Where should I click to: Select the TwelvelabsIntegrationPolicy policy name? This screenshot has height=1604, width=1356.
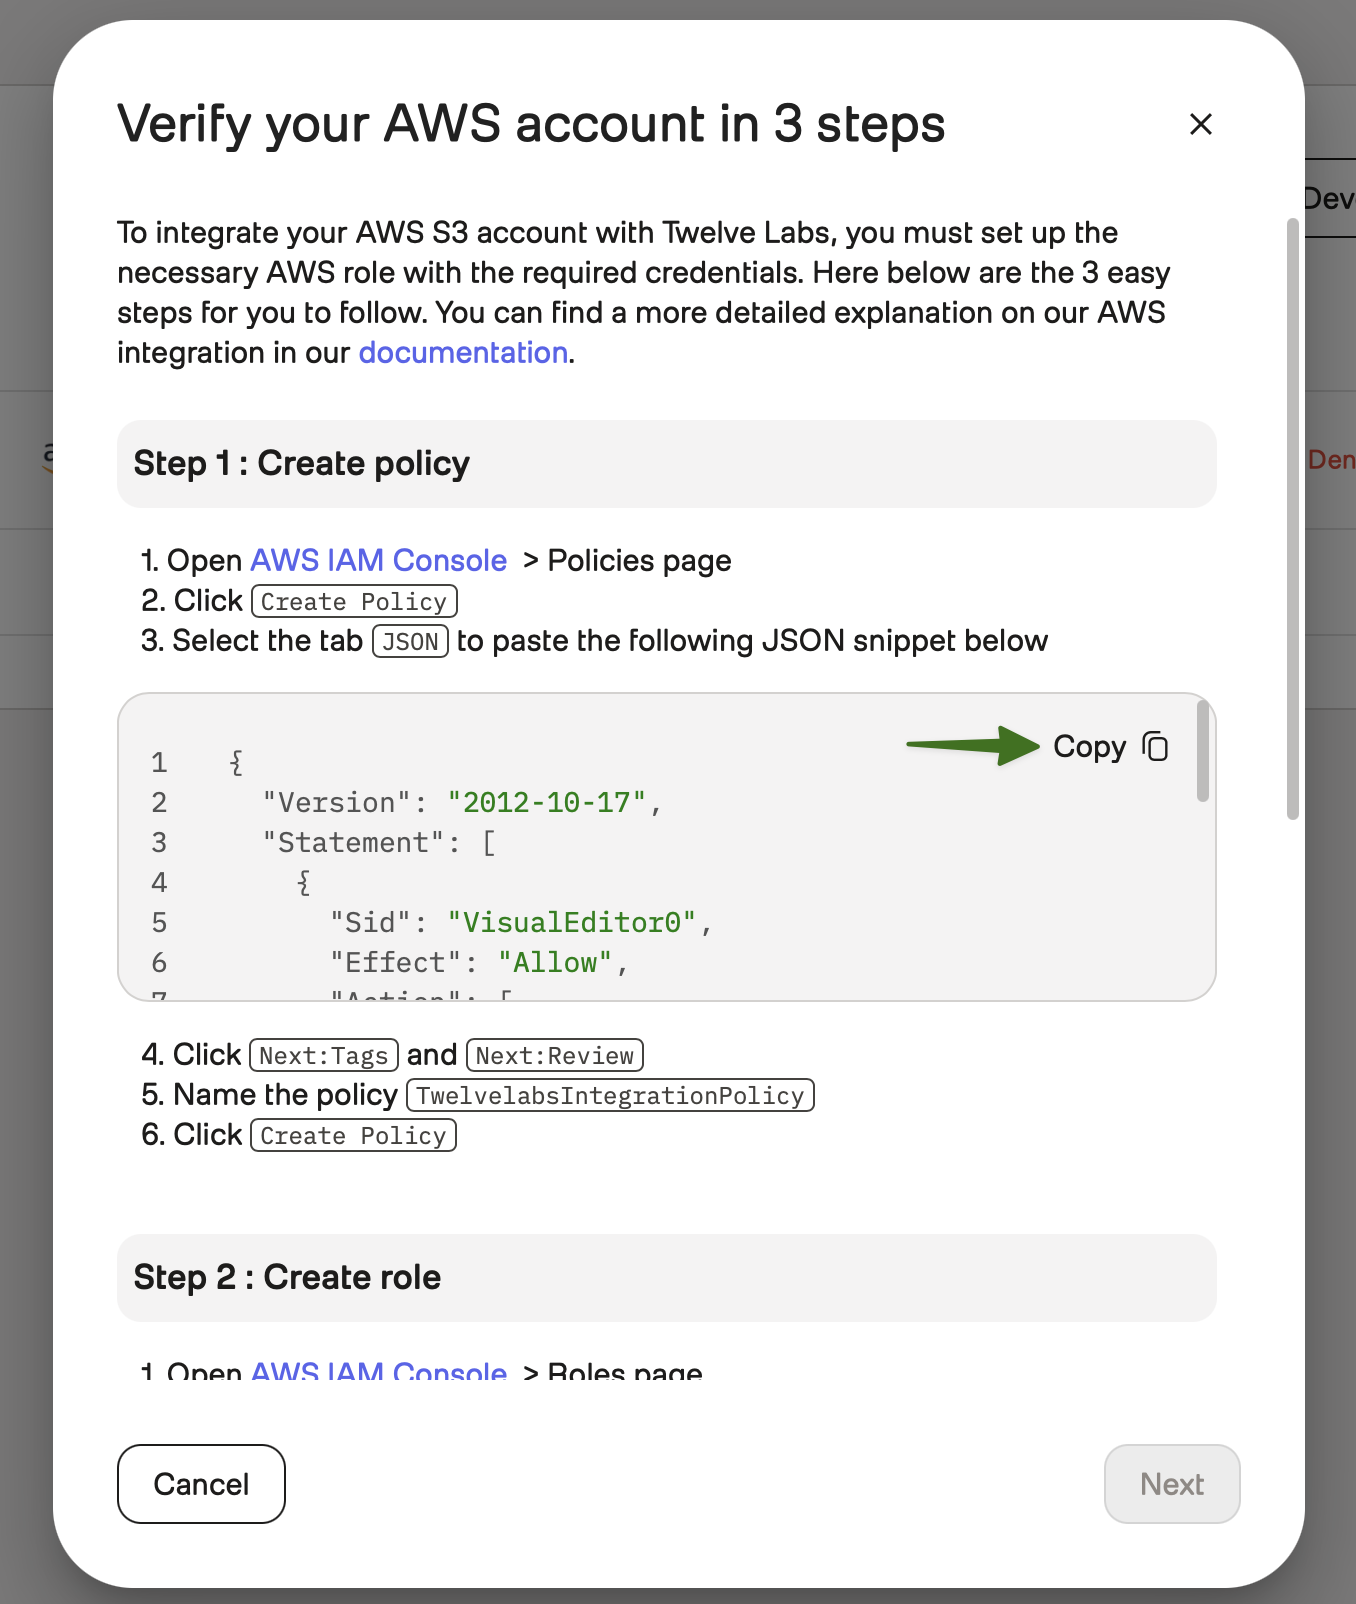(x=611, y=1096)
